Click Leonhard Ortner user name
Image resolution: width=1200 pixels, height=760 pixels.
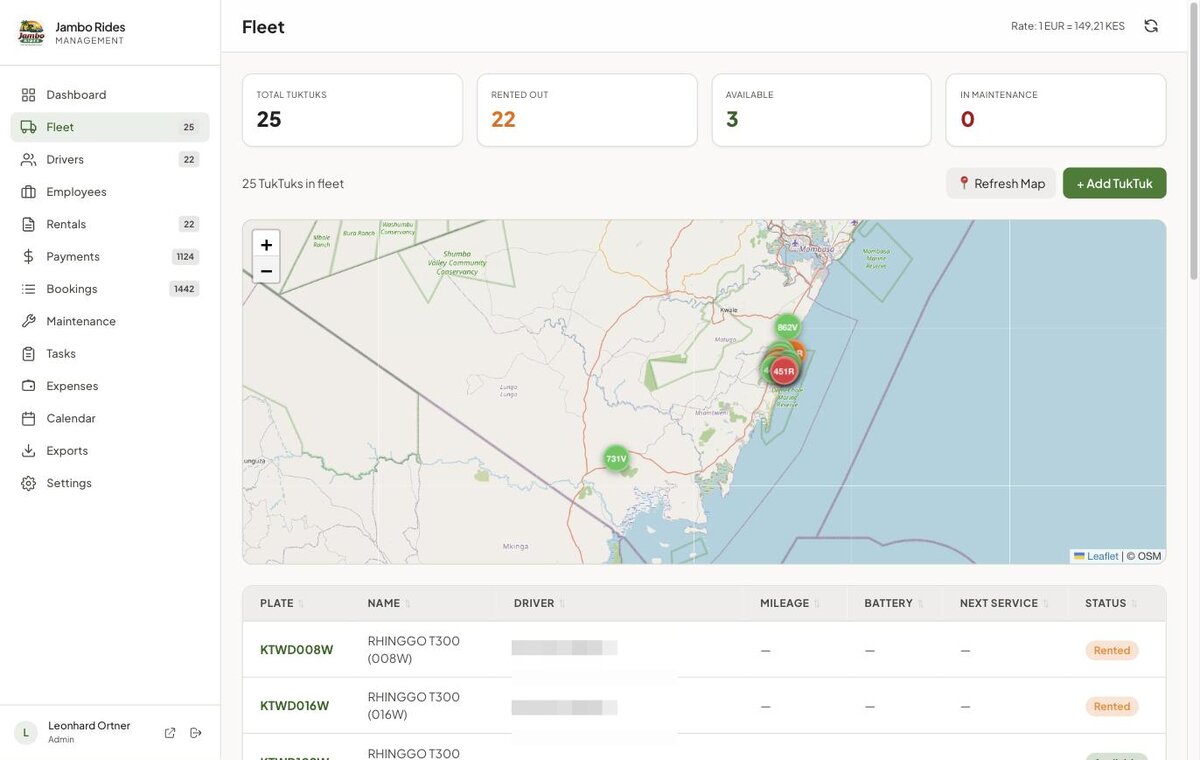89,726
